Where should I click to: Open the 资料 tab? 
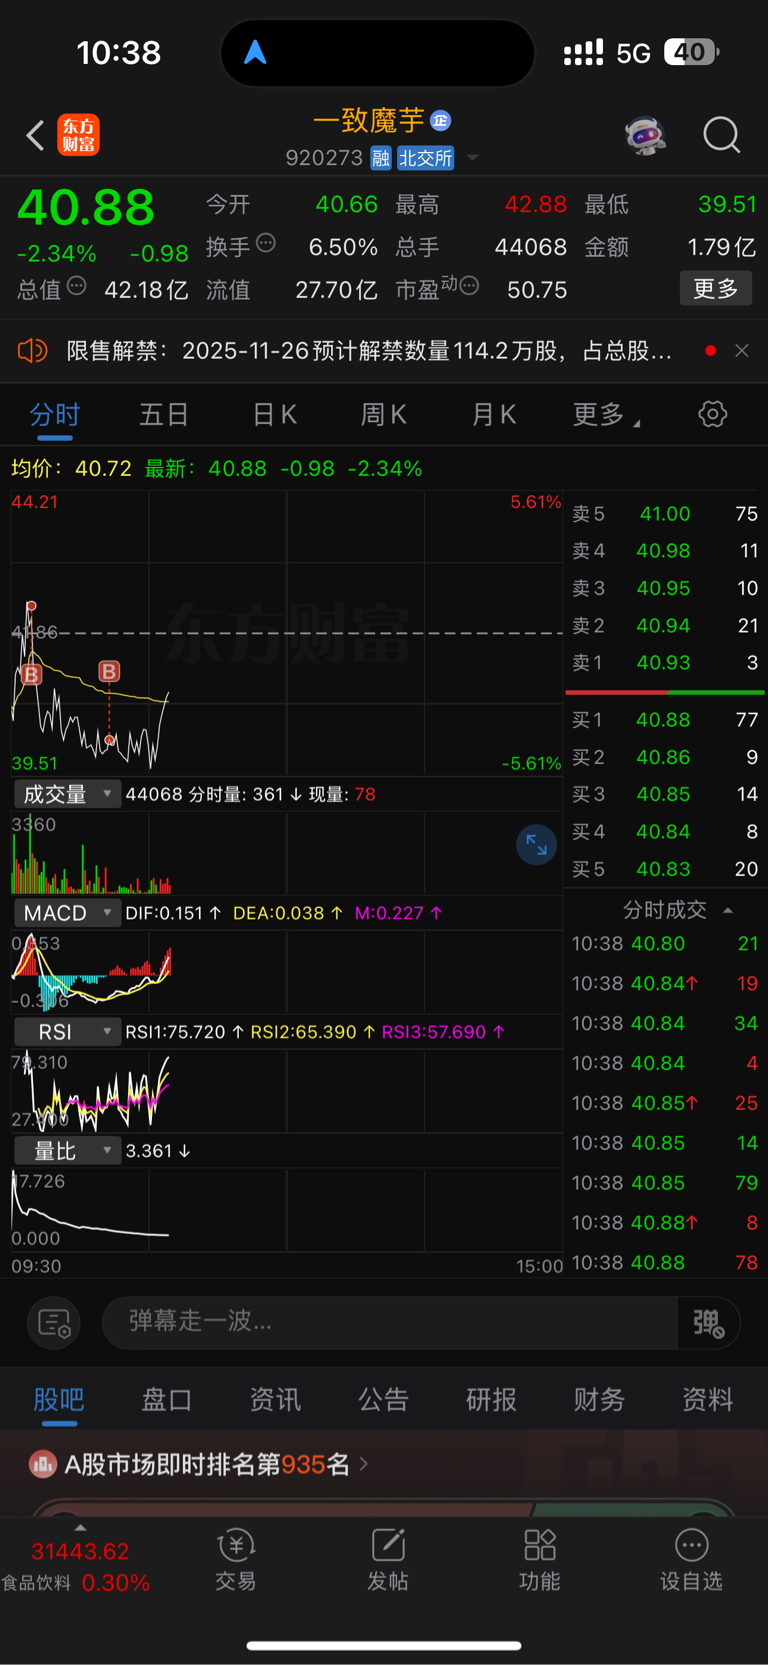click(707, 1399)
